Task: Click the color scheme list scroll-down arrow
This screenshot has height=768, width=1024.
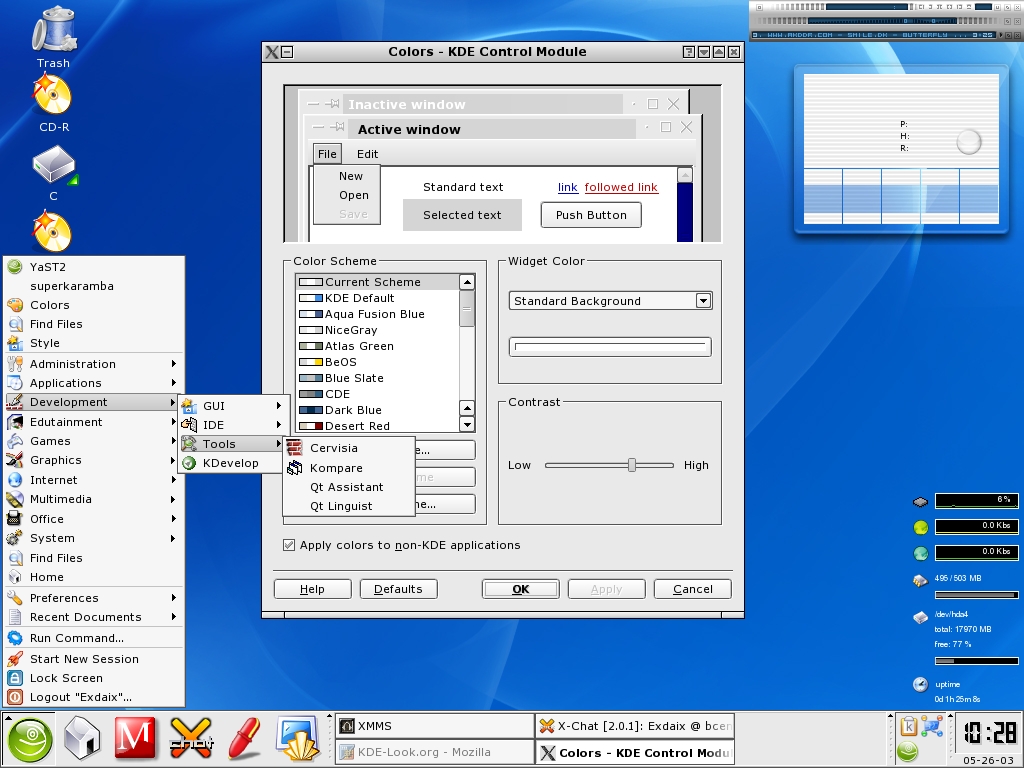Action: pyautogui.click(x=467, y=424)
